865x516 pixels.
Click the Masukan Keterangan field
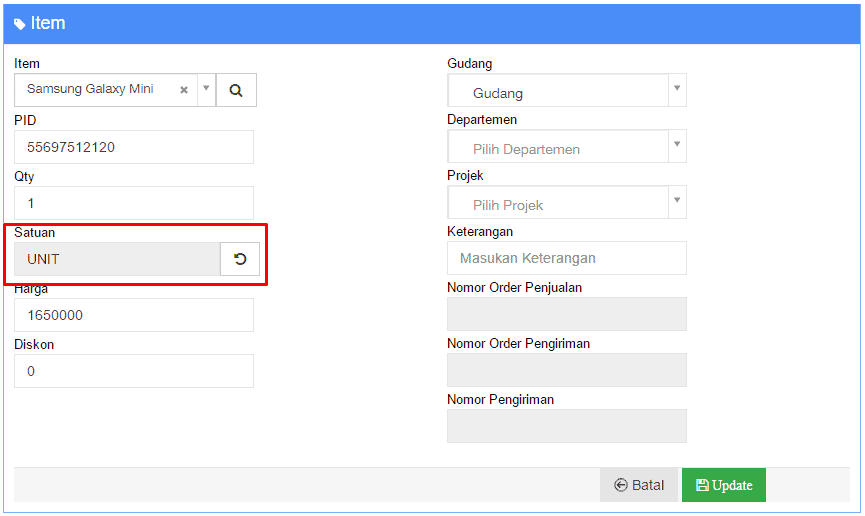[x=567, y=258]
